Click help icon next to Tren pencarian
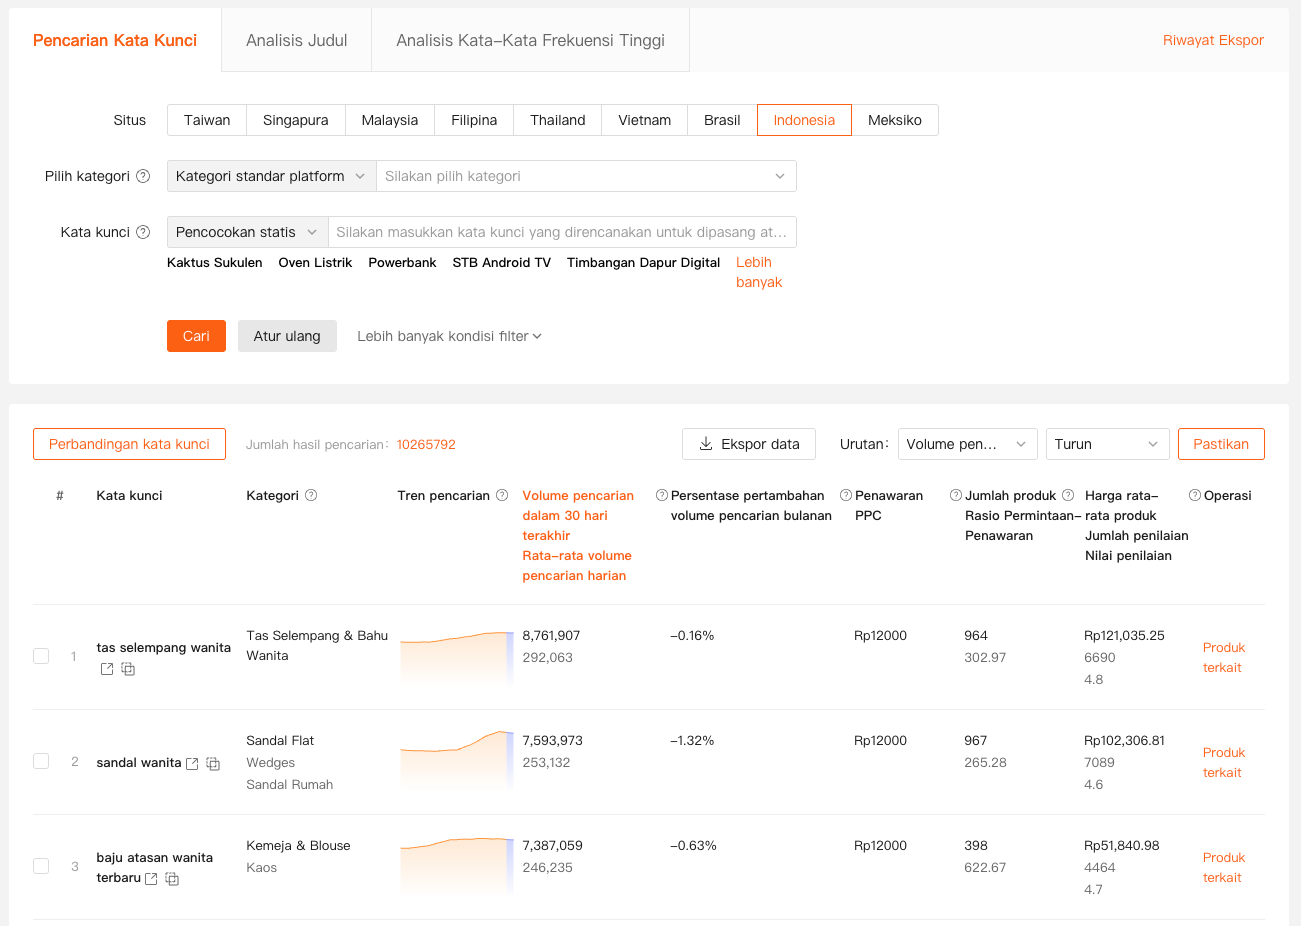The height and width of the screenshot is (926, 1301). coord(502,495)
